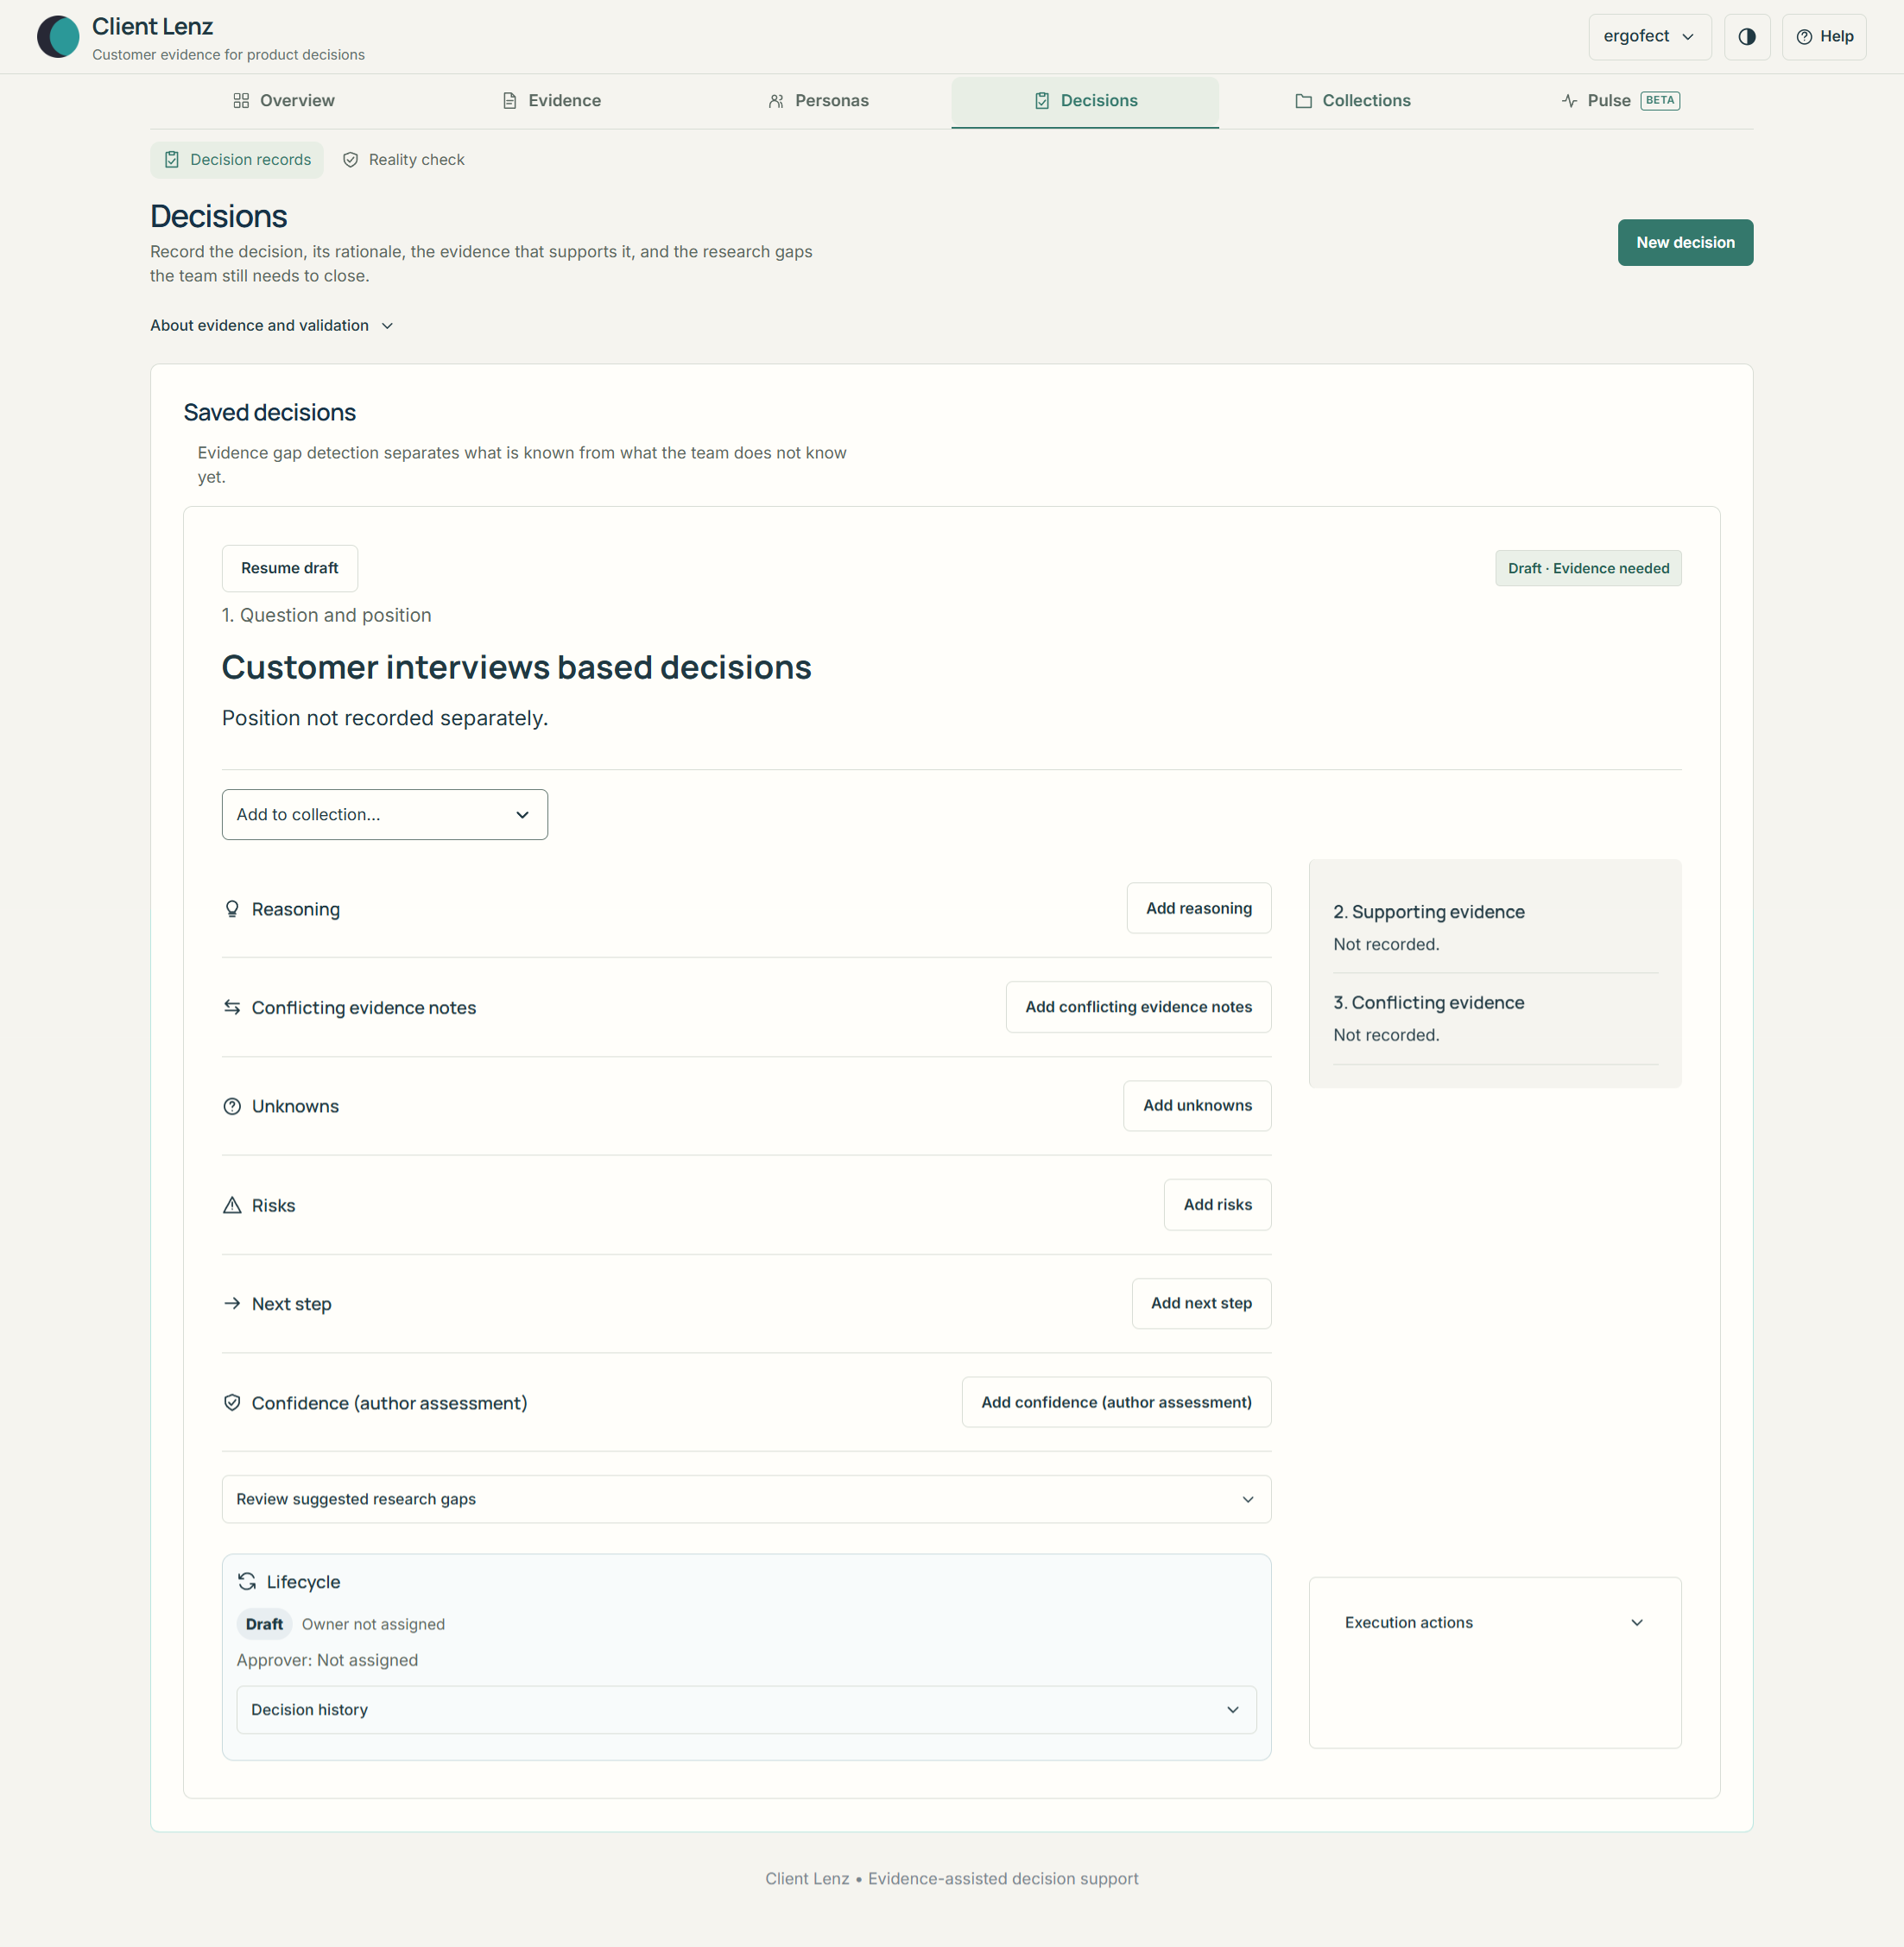This screenshot has width=1904, height=1947.
Task: Click the Draft lifecycle status chip
Action: pos(264,1624)
